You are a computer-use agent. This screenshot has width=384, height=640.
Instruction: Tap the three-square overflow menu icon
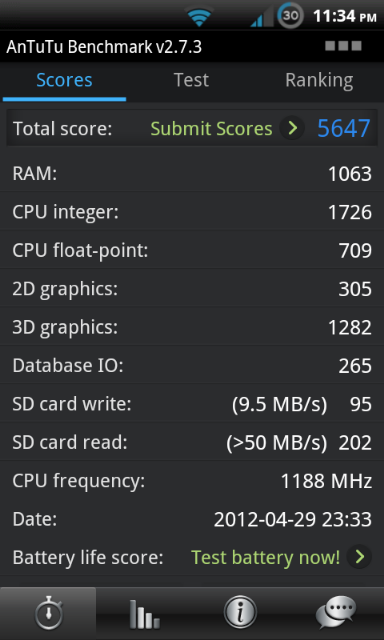click(x=343, y=46)
